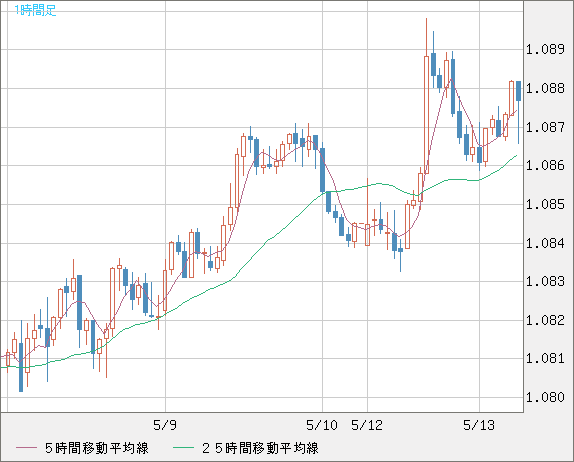Select the 1.082 price axis label
Screen dimensions: 574x462
click(545, 320)
